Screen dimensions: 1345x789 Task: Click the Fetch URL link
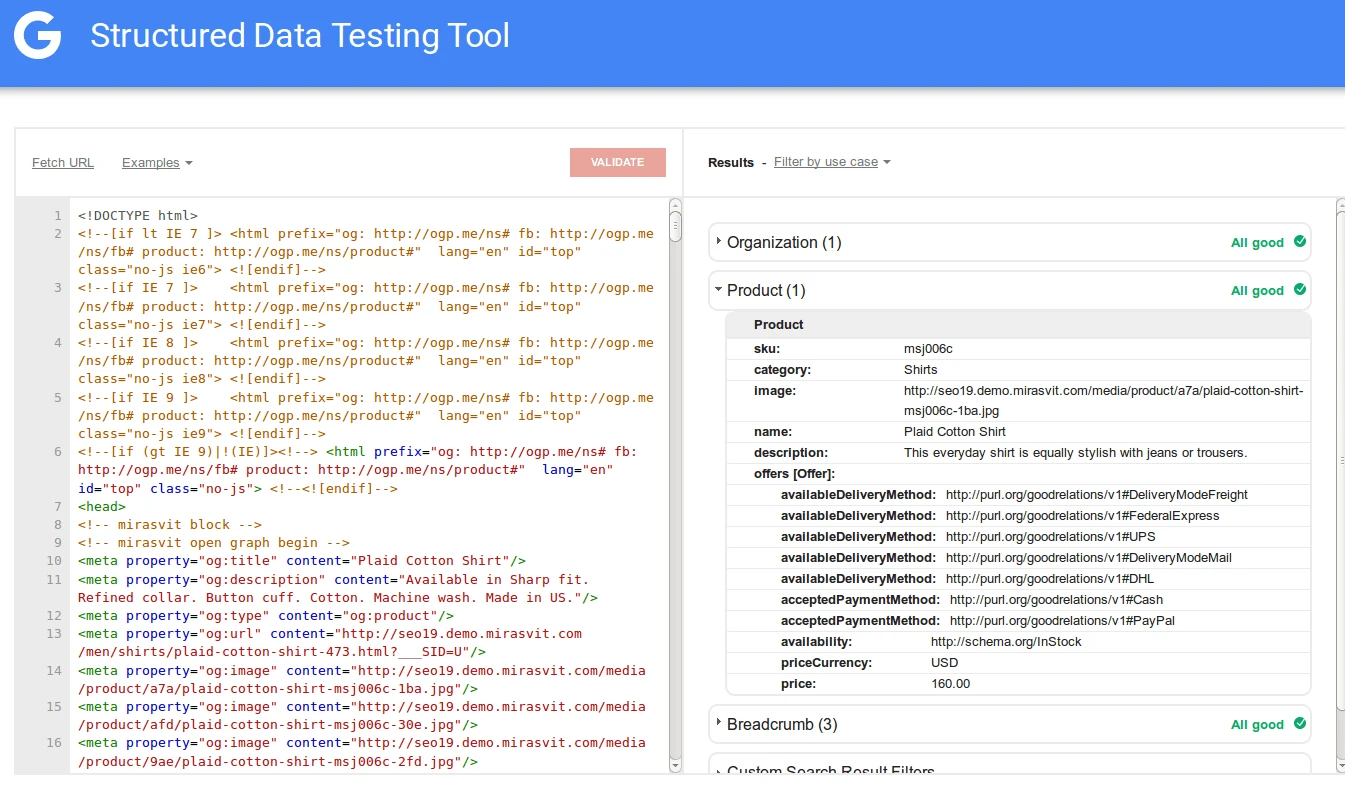[x=62, y=162]
